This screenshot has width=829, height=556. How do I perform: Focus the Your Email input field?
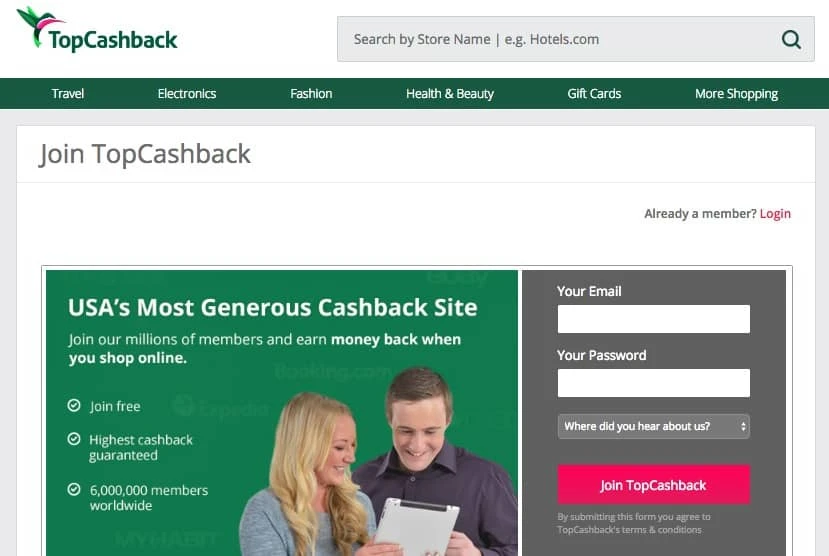tap(653, 319)
